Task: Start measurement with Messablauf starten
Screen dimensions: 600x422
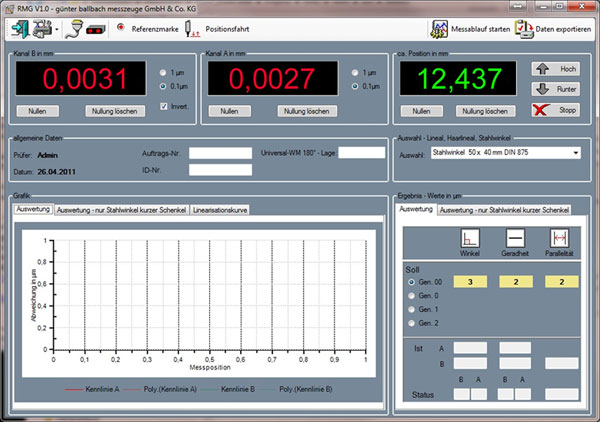Action: pyautogui.click(x=469, y=29)
